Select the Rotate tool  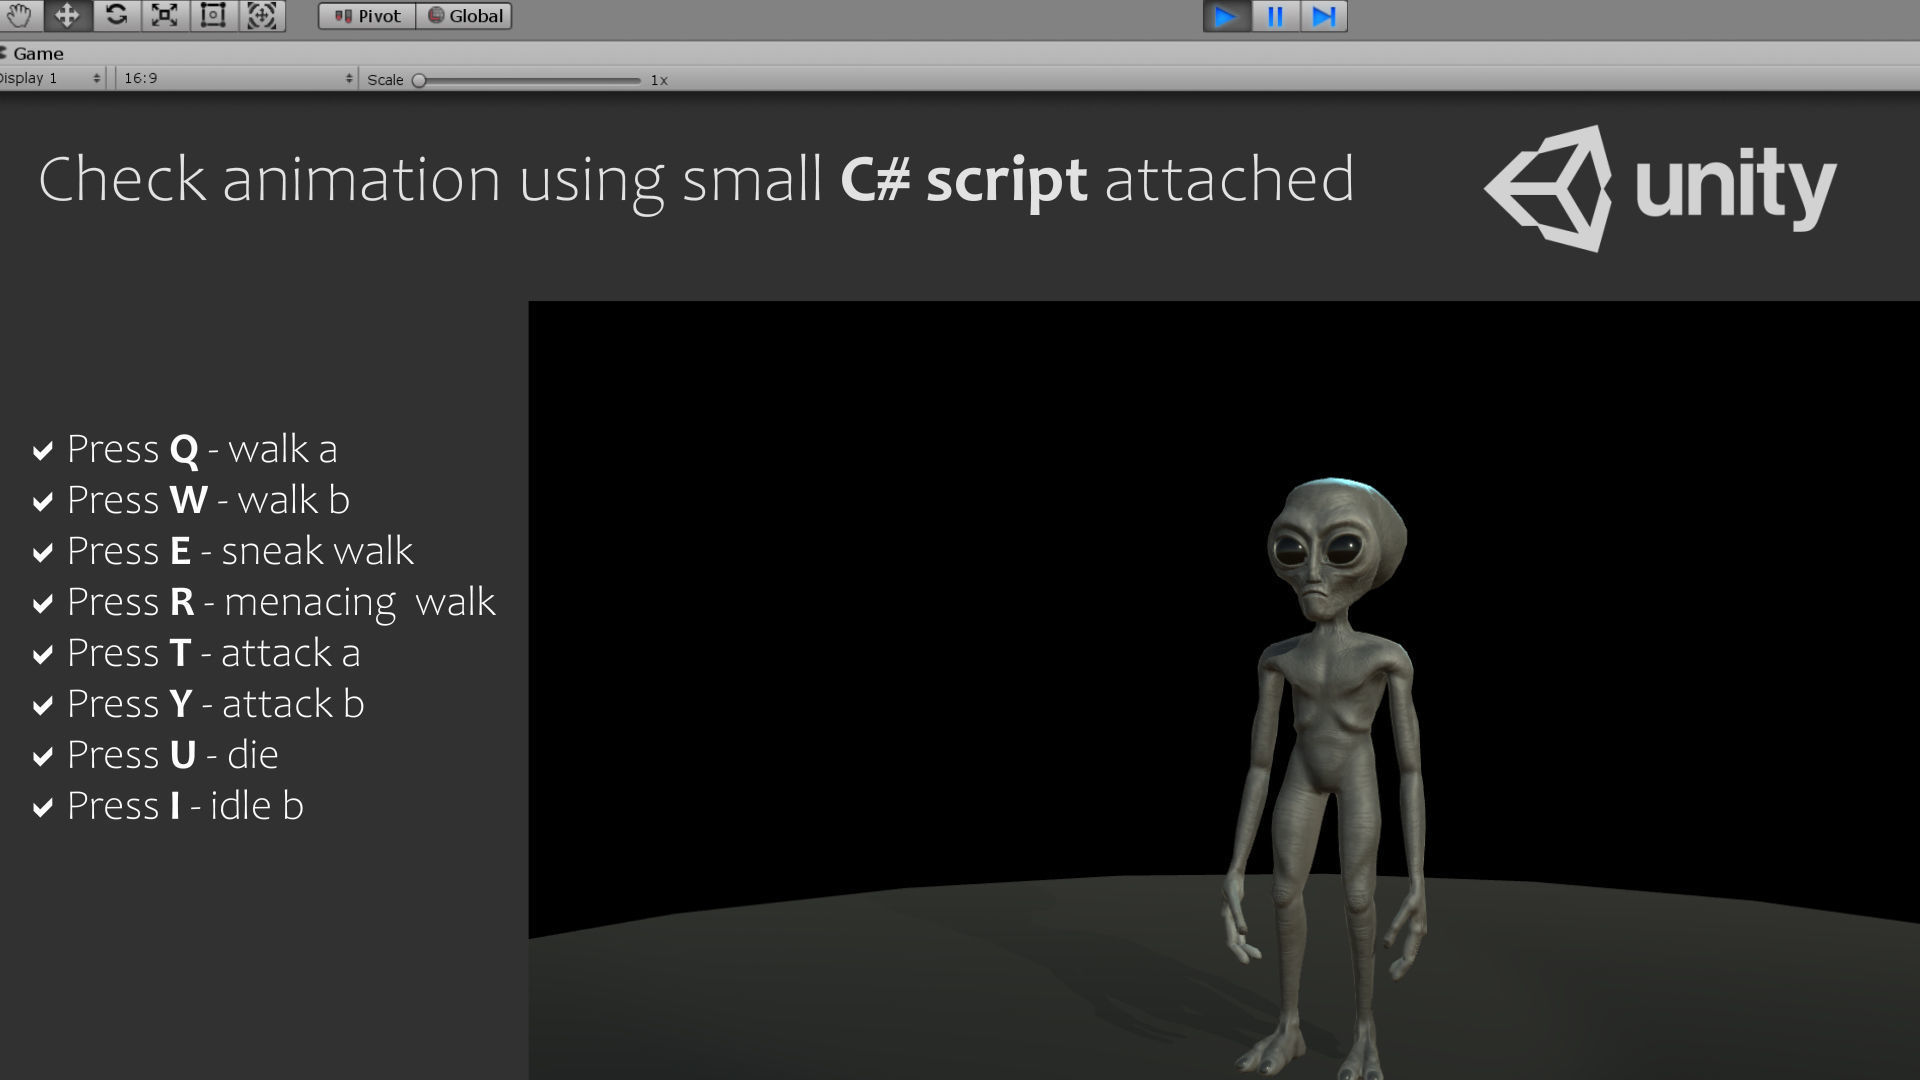pyautogui.click(x=116, y=16)
